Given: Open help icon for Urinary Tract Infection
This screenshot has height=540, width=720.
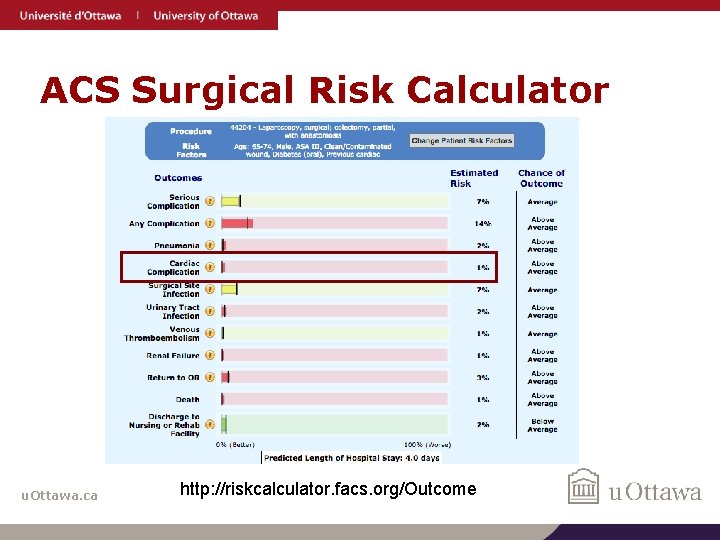Looking at the screenshot, I should (210, 311).
